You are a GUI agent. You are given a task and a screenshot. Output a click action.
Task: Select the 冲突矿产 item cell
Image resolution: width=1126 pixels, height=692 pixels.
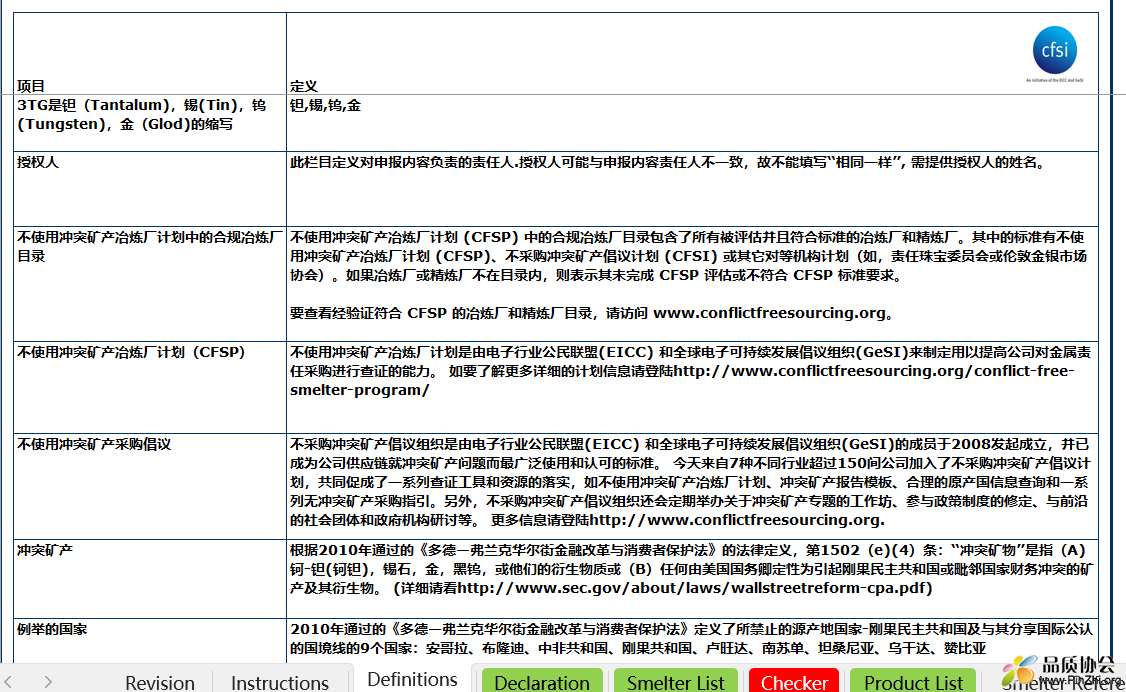(x=149, y=579)
